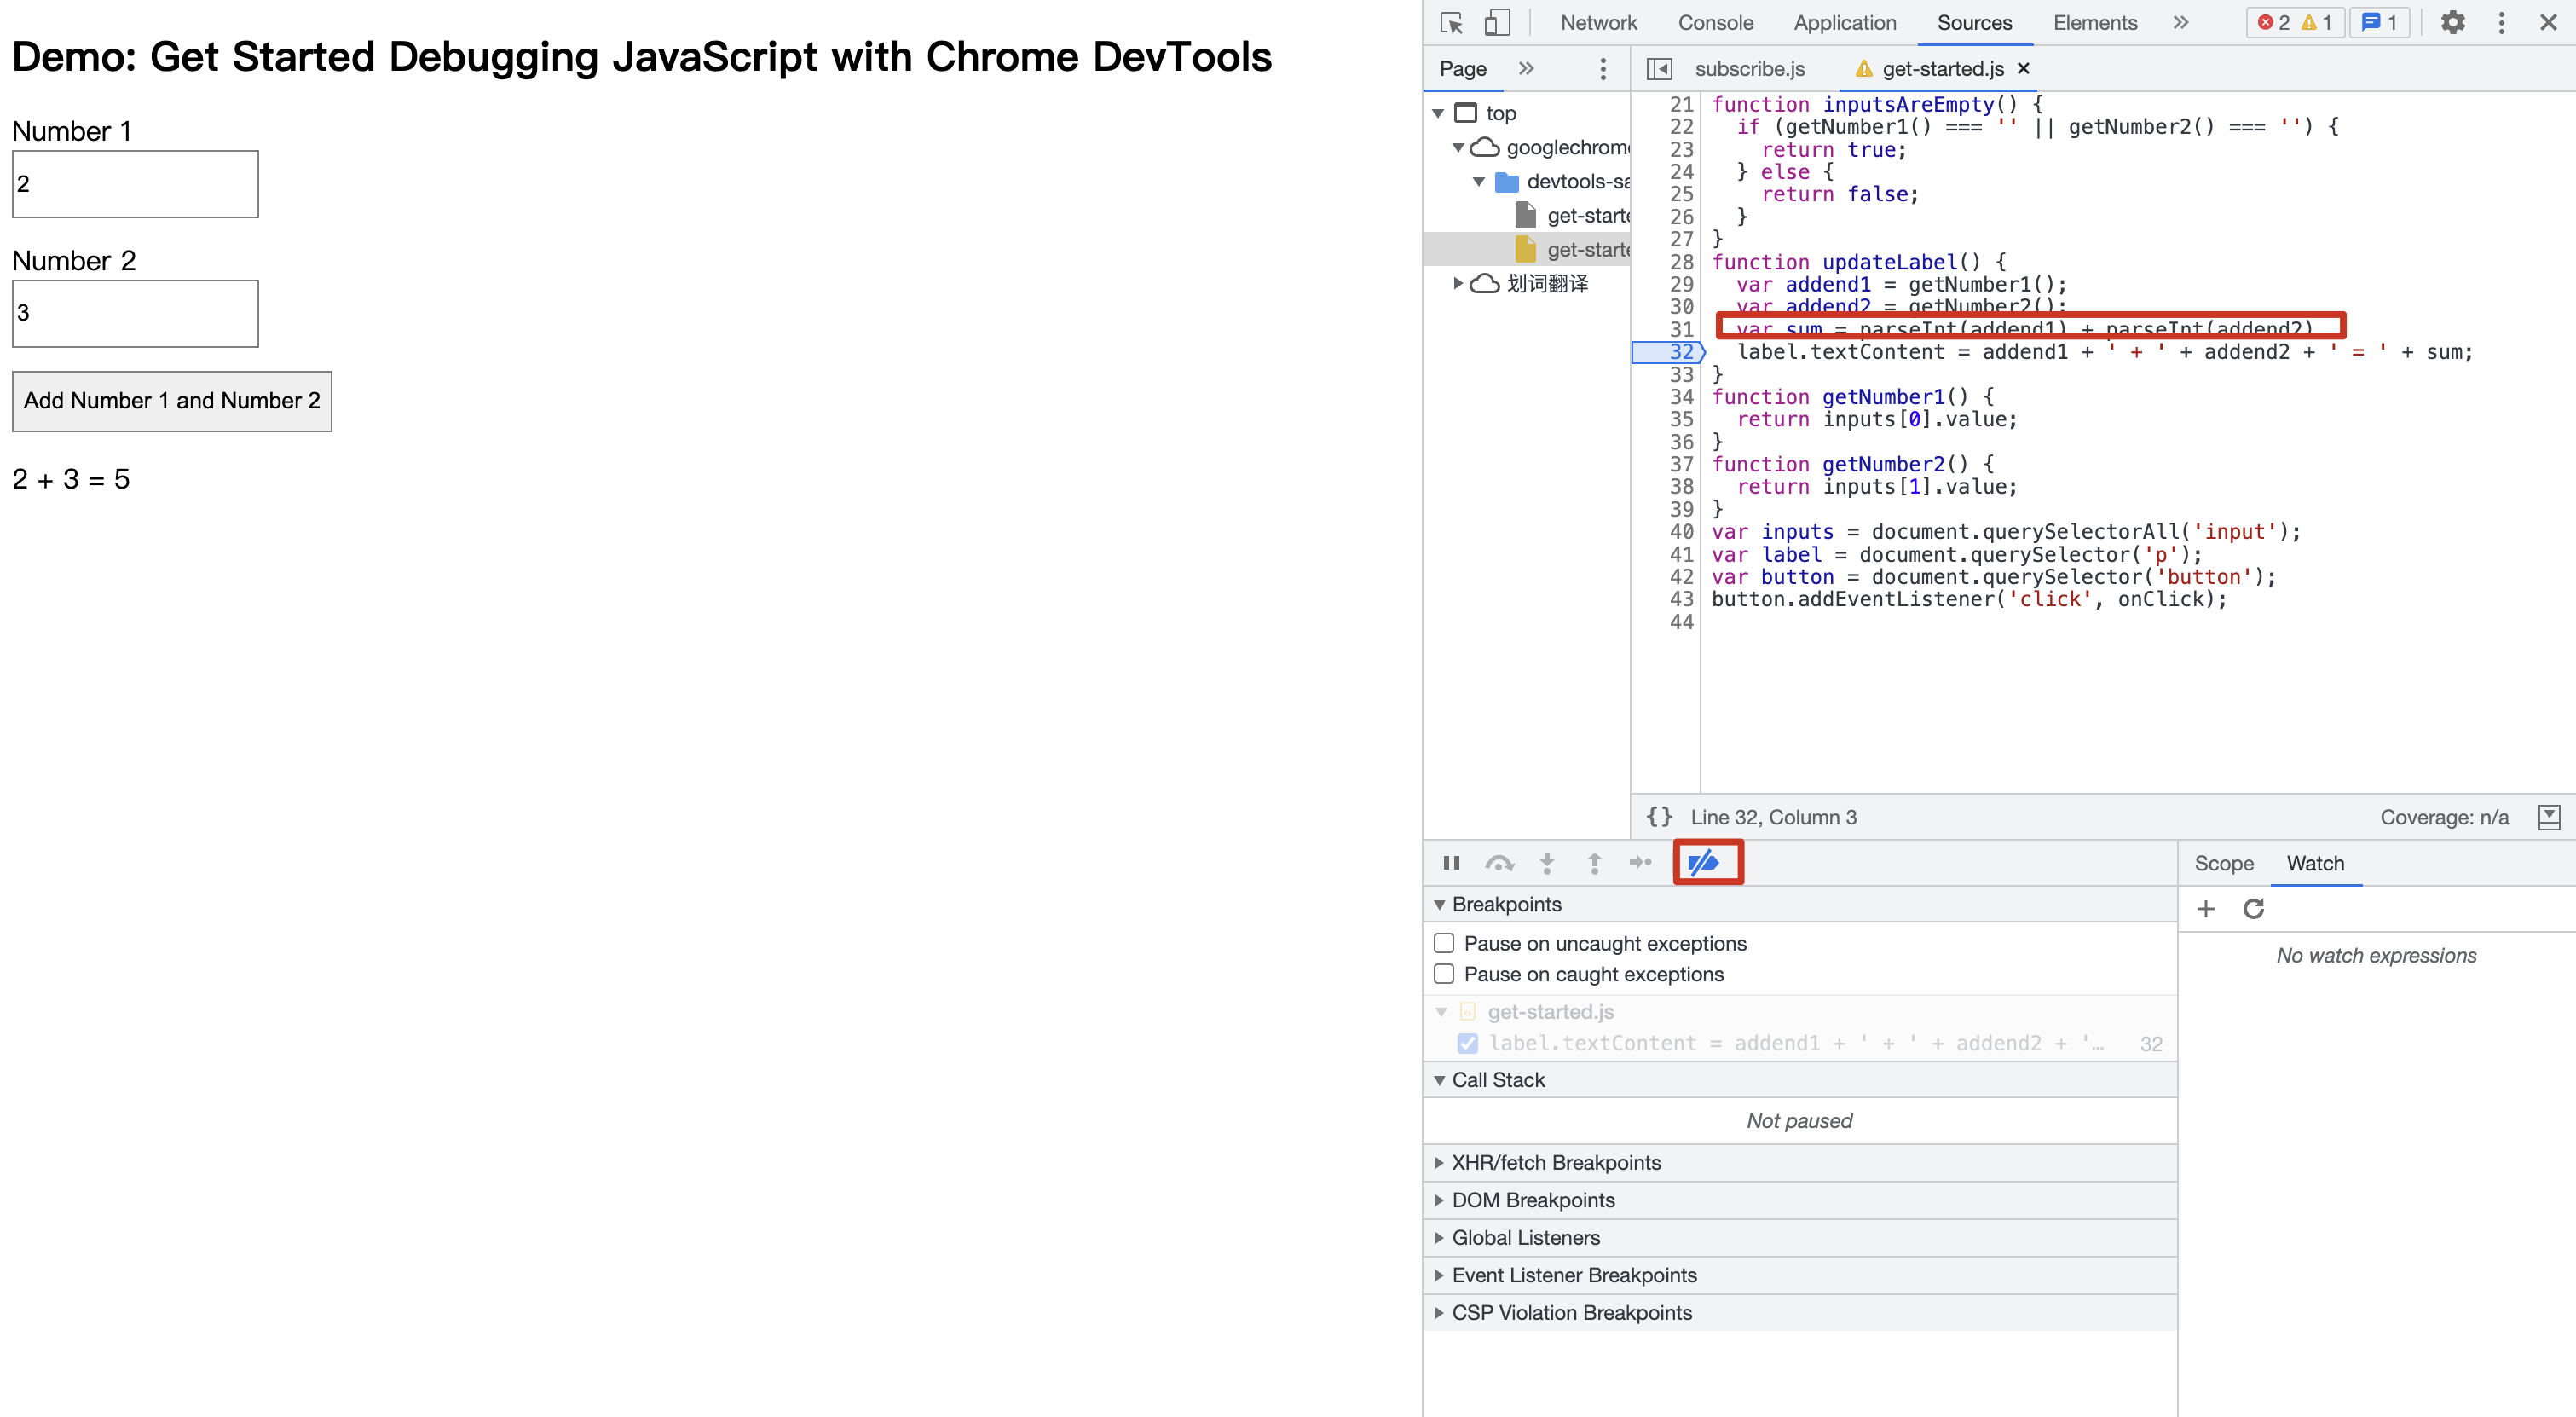This screenshot has width=2576, height=1417.
Task: Click add watch expression plus icon
Action: pyautogui.click(x=2205, y=909)
